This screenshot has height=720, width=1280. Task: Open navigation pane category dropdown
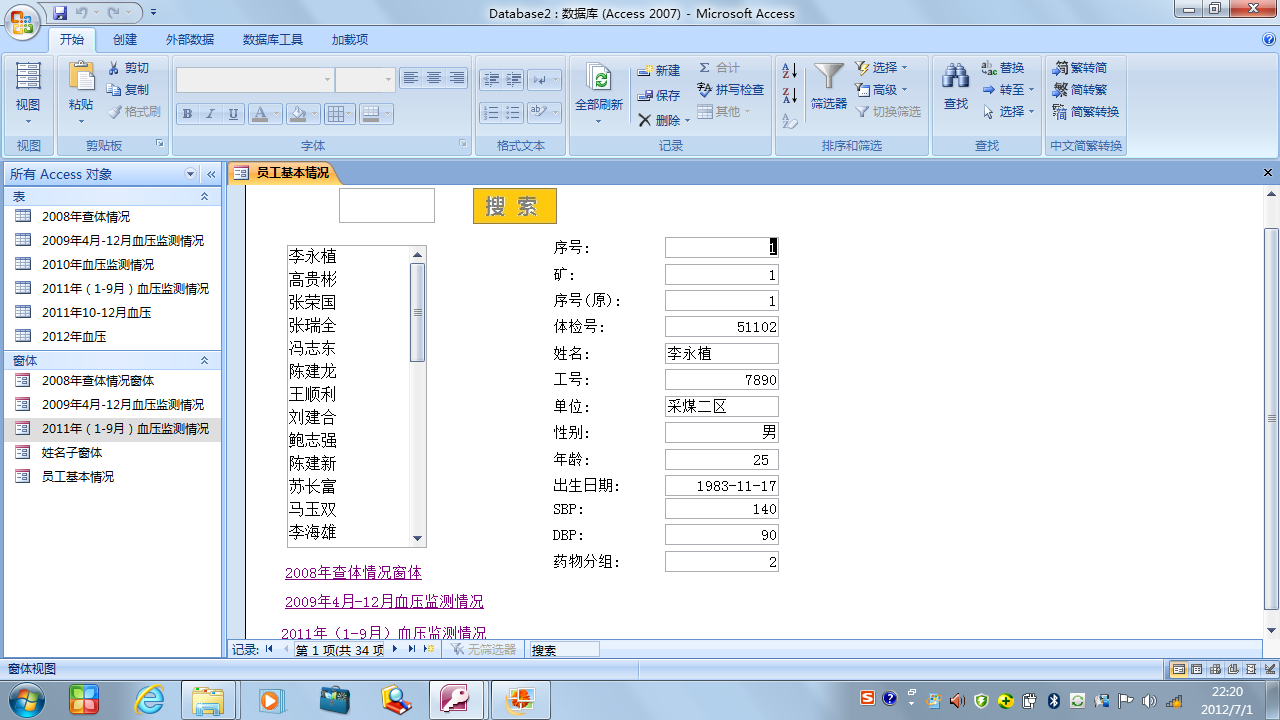tap(191, 174)
